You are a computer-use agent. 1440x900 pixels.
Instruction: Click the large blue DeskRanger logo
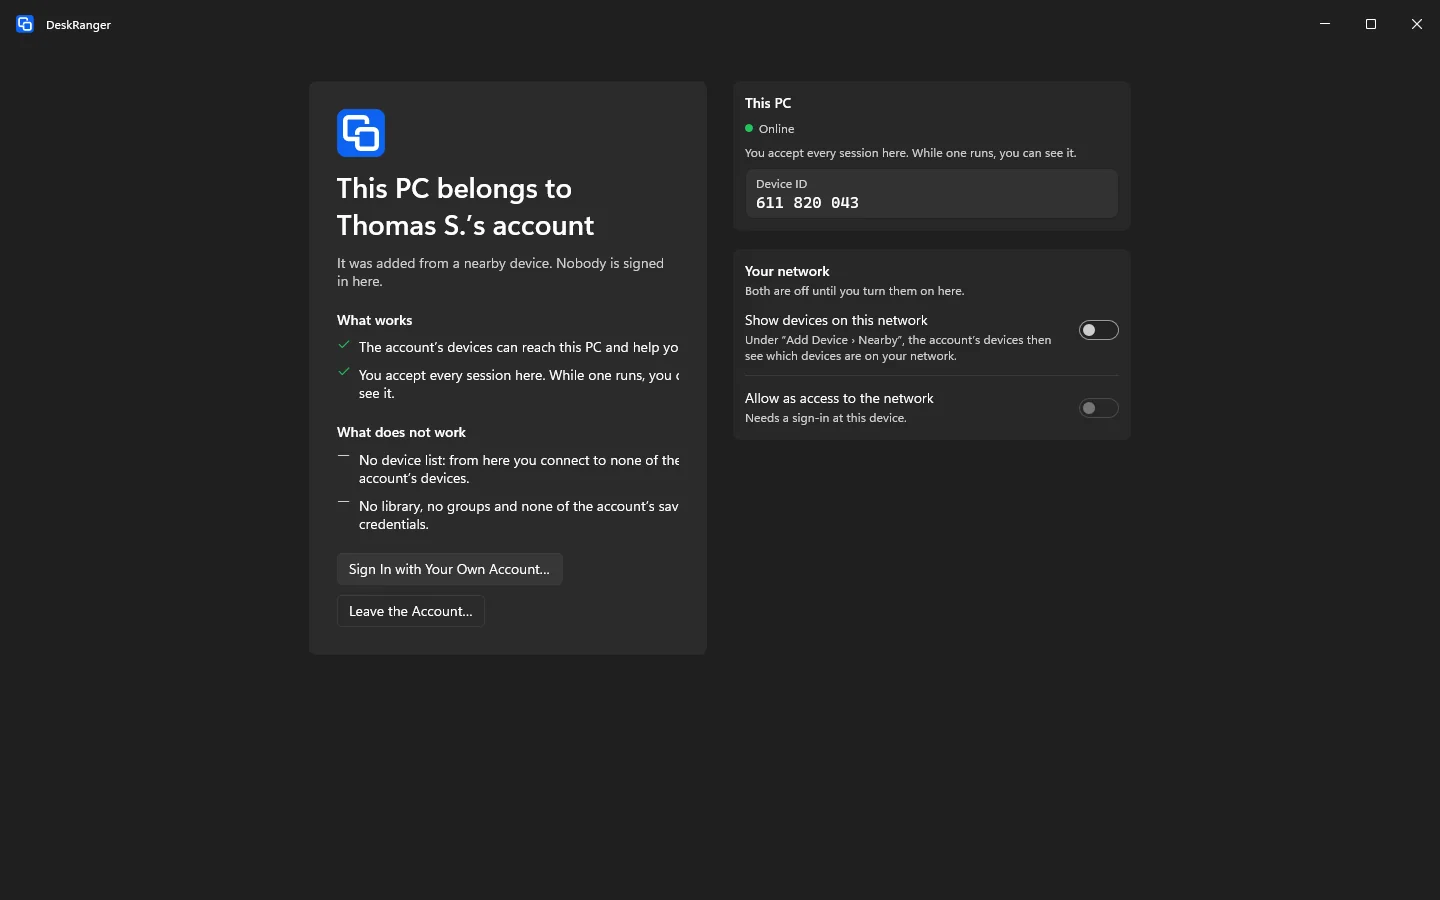pos(361,133)
